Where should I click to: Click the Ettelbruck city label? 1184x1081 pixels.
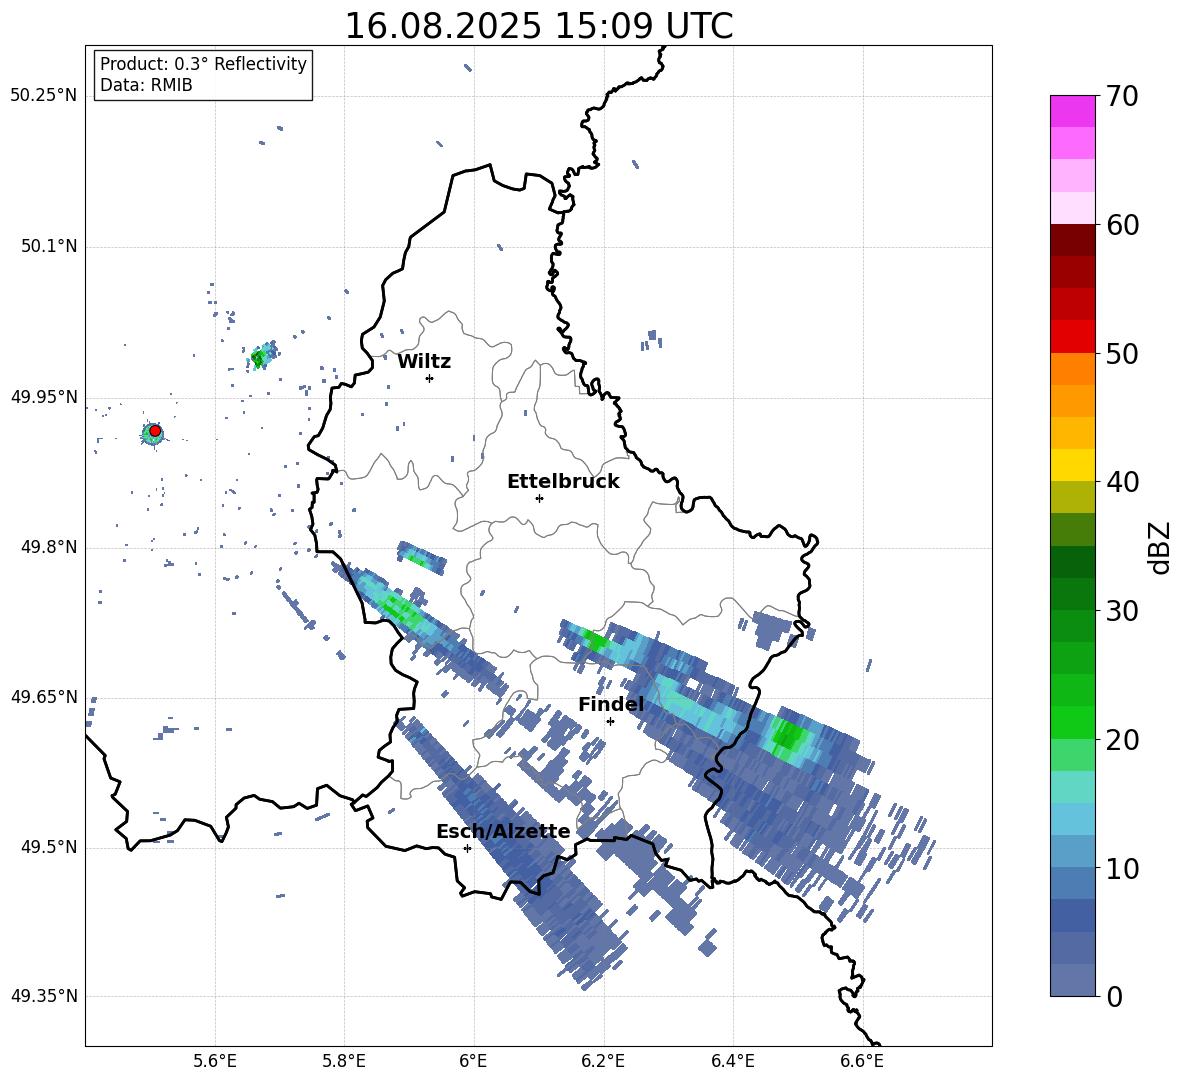pyautogui.click(x=563, y=482)
